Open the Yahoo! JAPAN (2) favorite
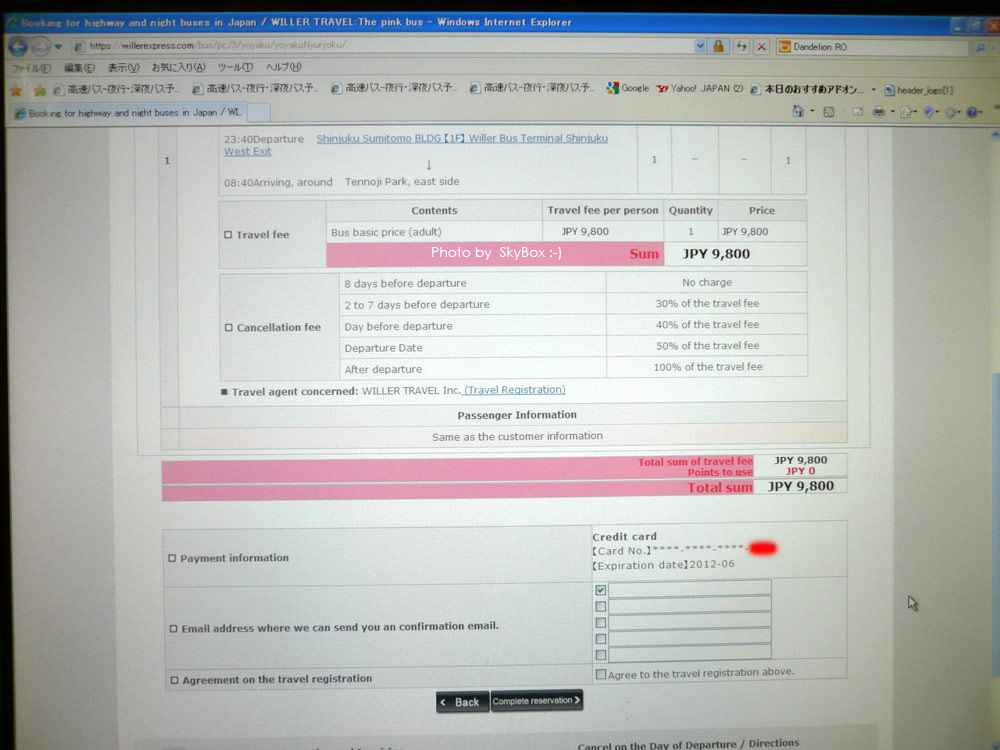 700,88
